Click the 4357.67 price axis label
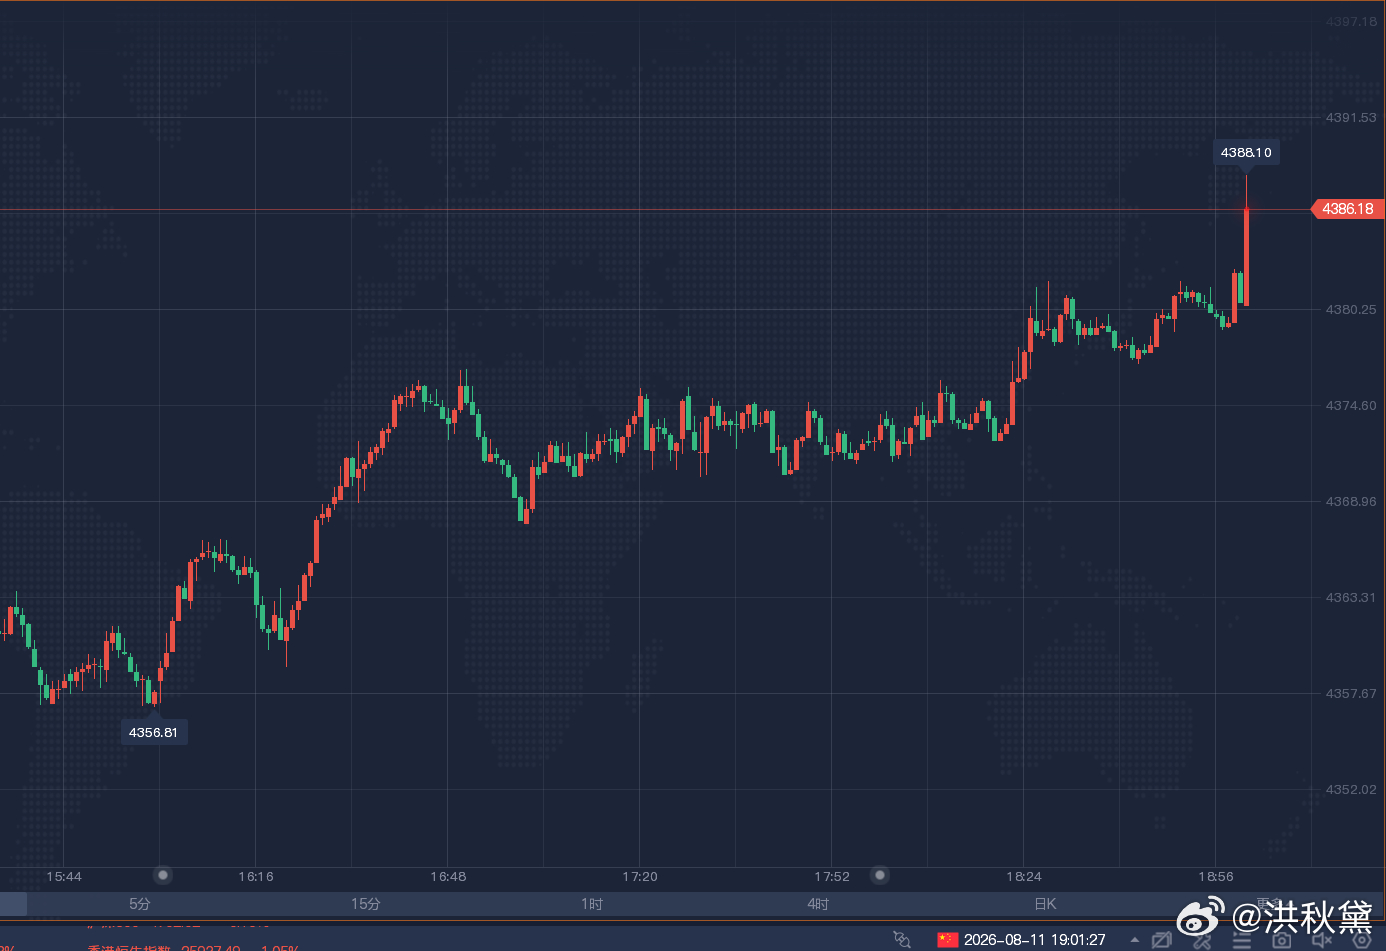Image resolution: width=1386 pixels, height=951 pixels. click(x=1351, y=694)
